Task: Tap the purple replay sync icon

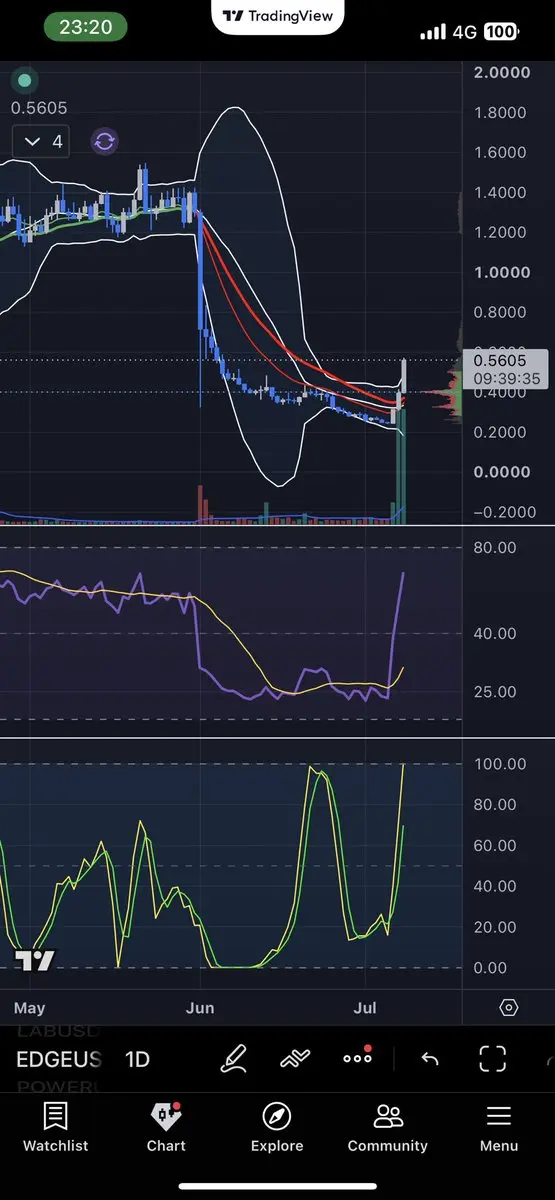Action: click(x=105, y=142)
